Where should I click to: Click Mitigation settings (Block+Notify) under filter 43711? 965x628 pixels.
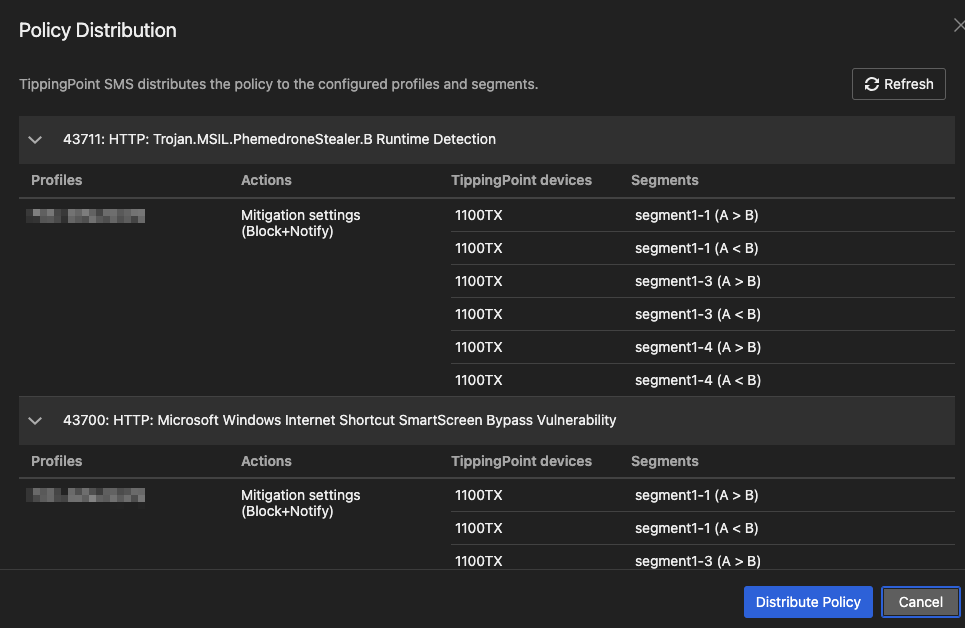point(300,223)
